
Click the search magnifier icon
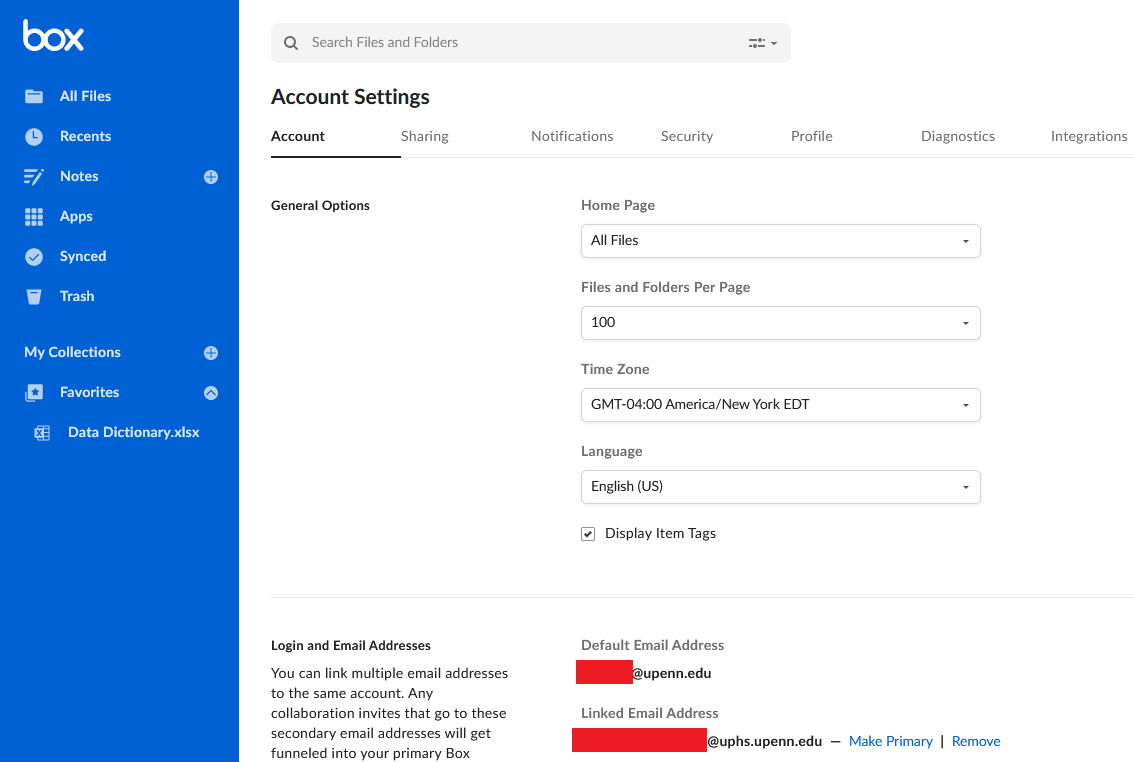[x=291, y=43]
